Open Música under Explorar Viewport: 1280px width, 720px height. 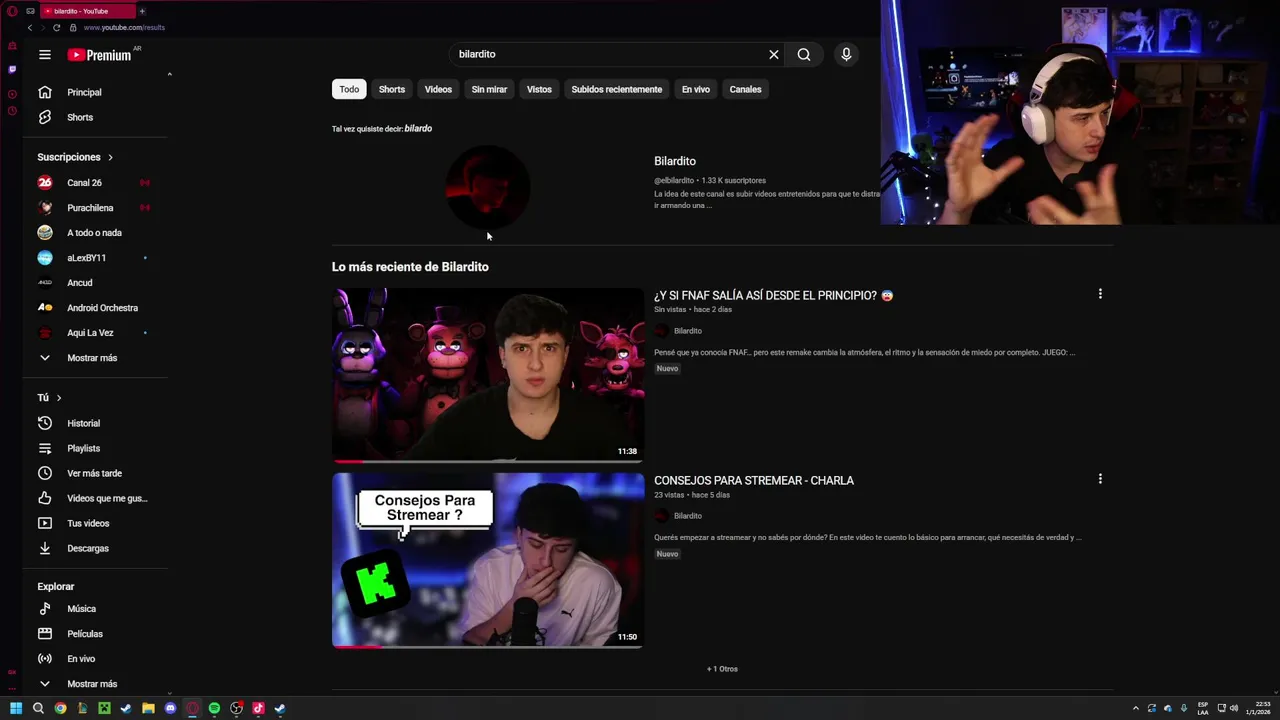tap(97, 608)
